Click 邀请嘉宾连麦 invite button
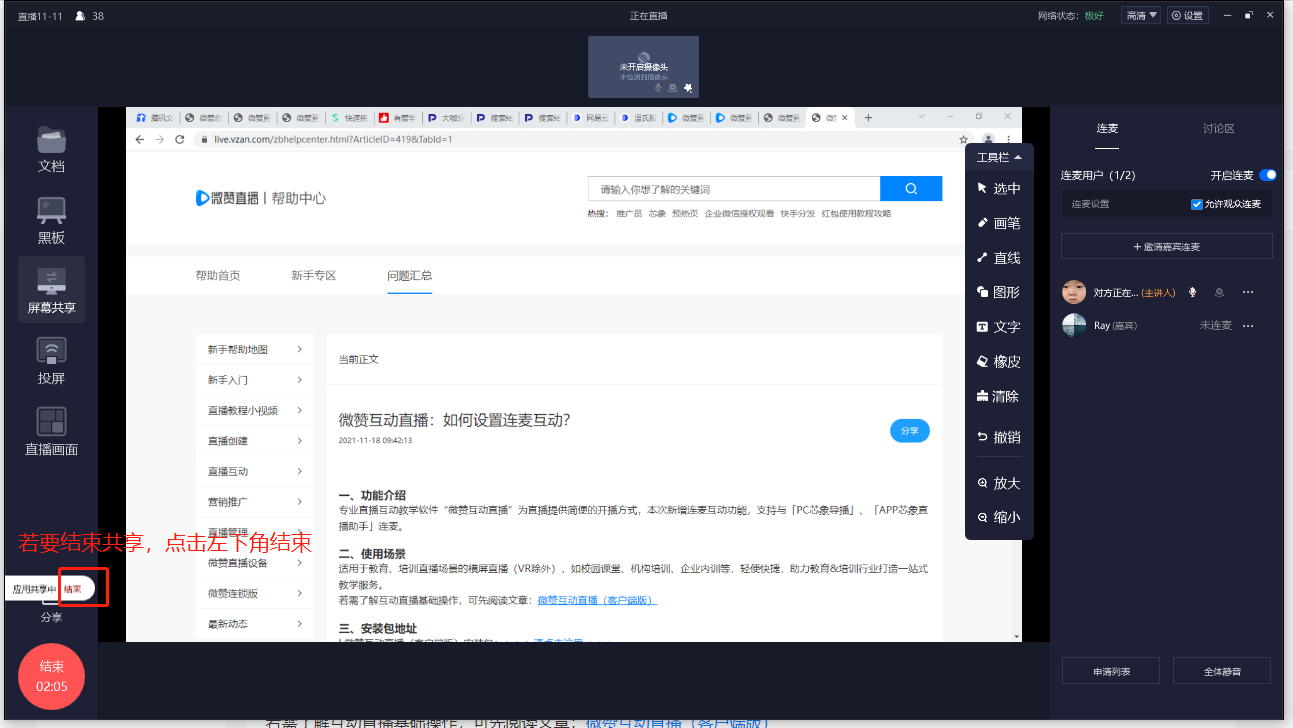Screen dimensions: 1293x728 (x=1166, y=246)
